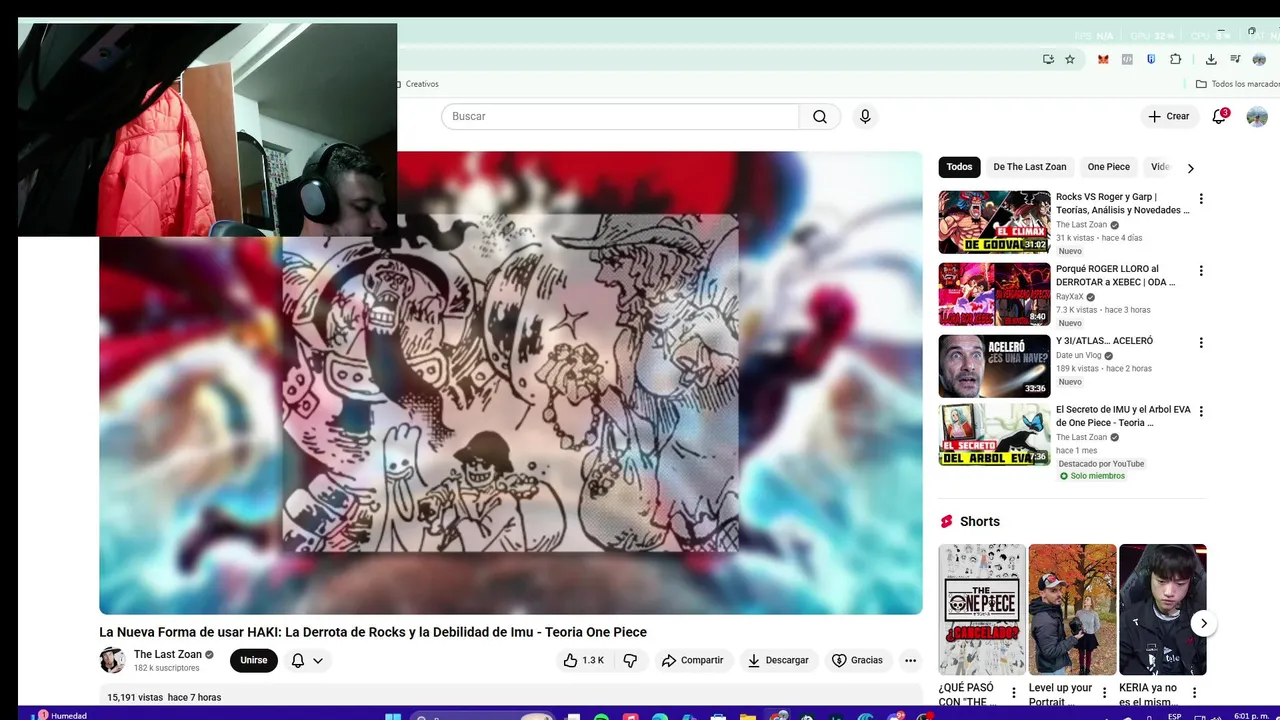Open options for Y 3I/ATLAS... ACELERÓ video
This screenshot has width=1280, height=720.
pos(1201,343)
